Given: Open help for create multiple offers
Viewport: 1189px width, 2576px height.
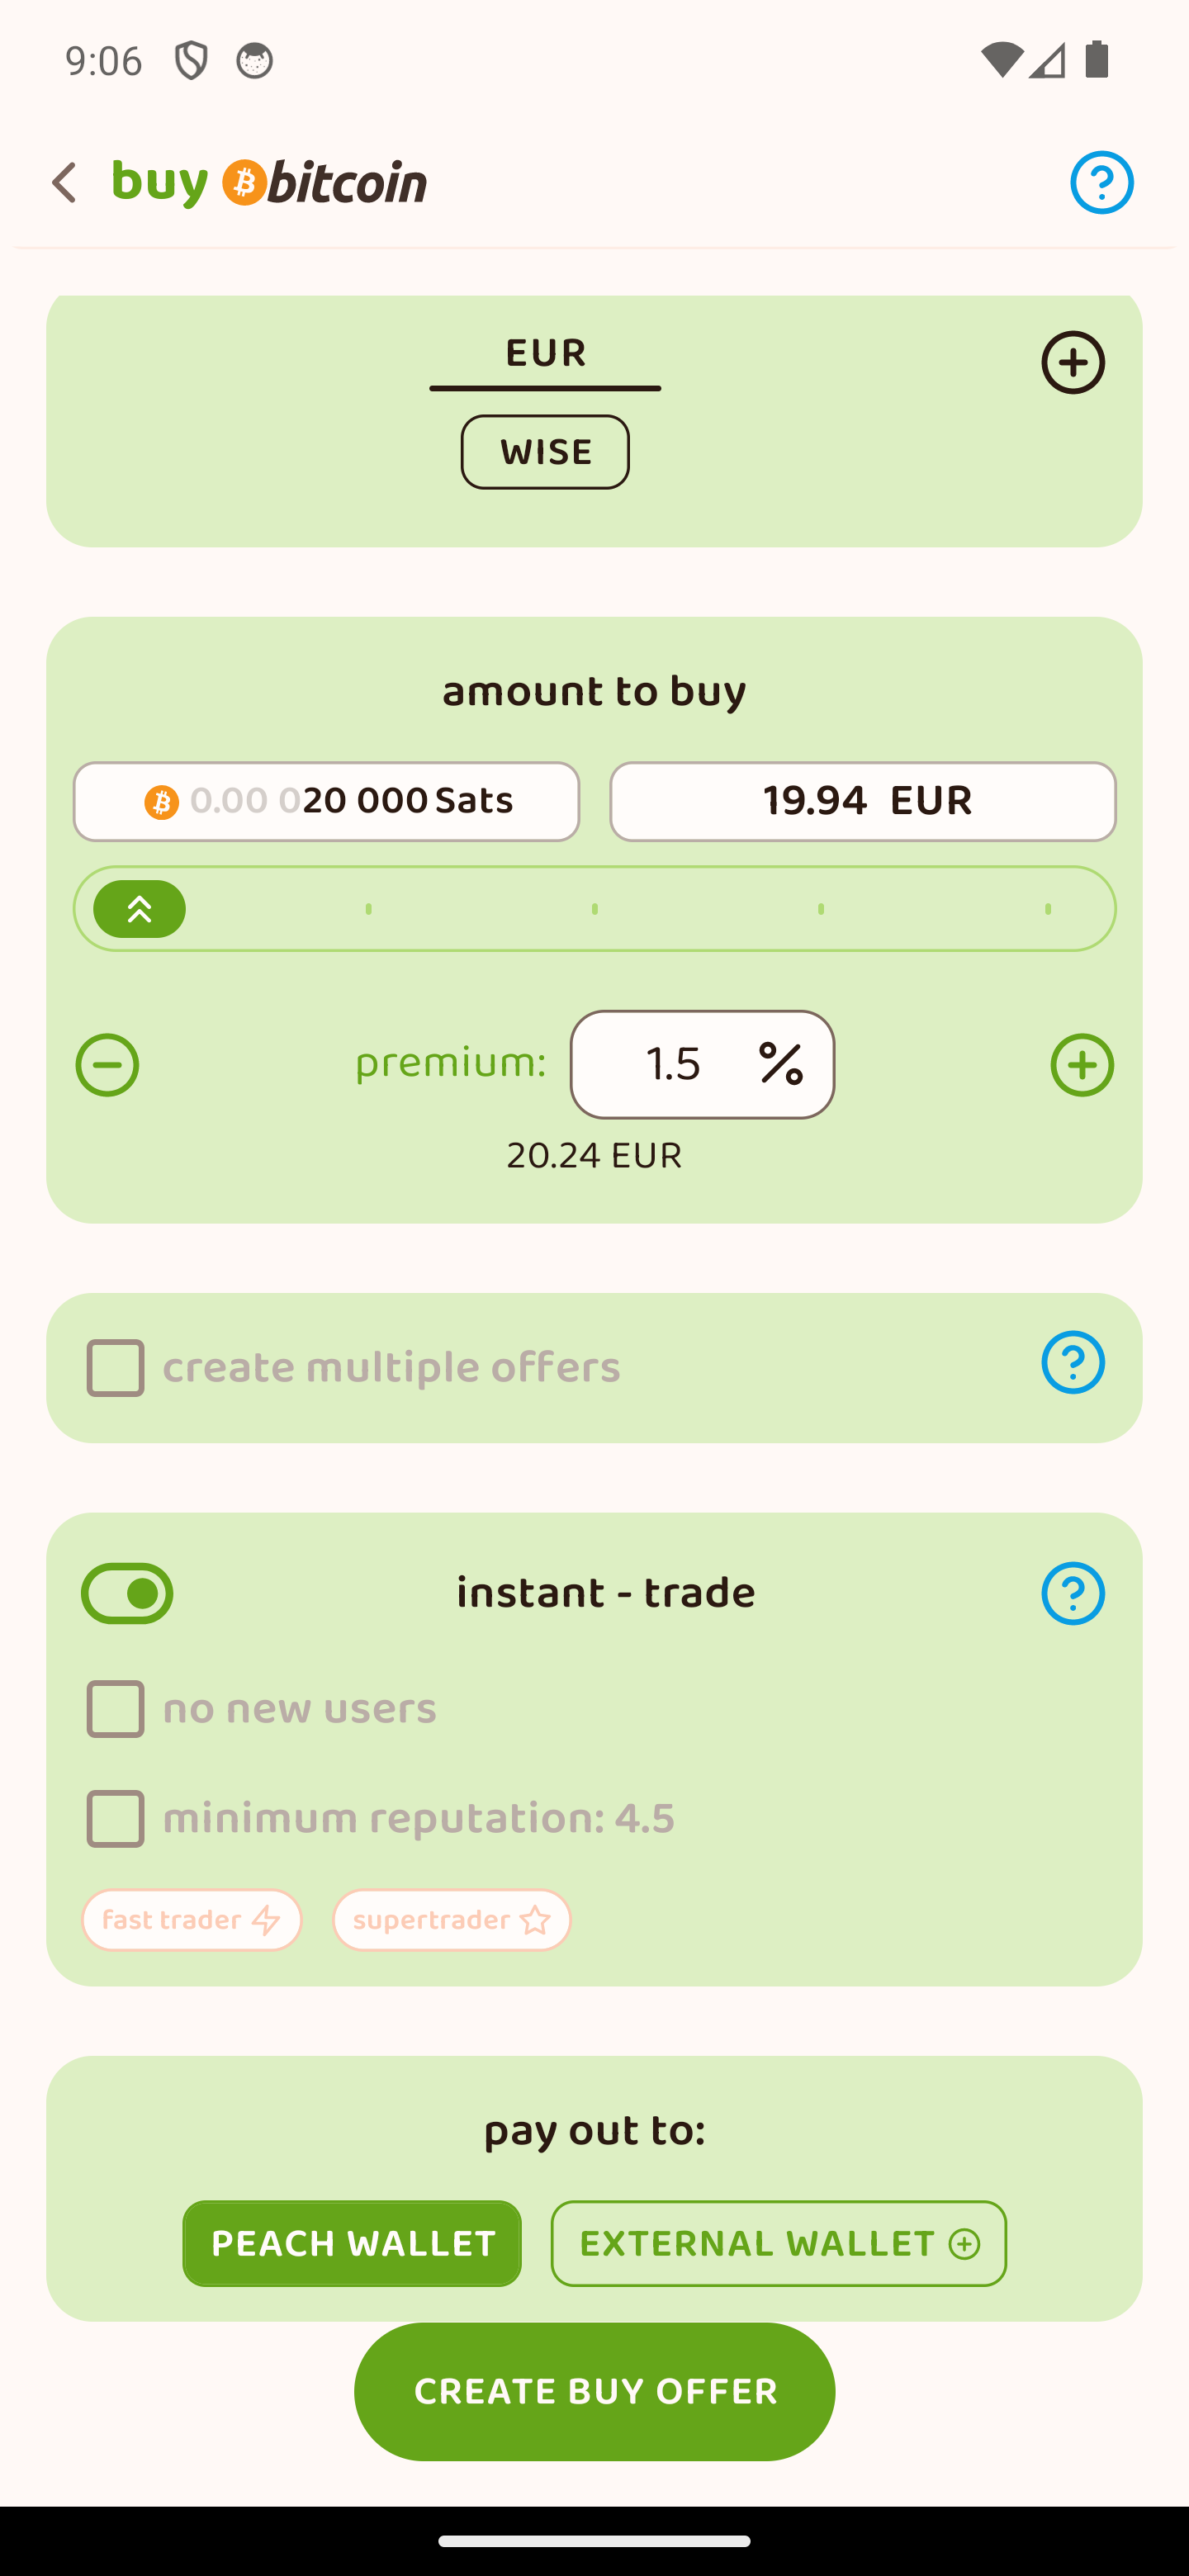Looking at the screenshot, I should pos(1072,1362).
